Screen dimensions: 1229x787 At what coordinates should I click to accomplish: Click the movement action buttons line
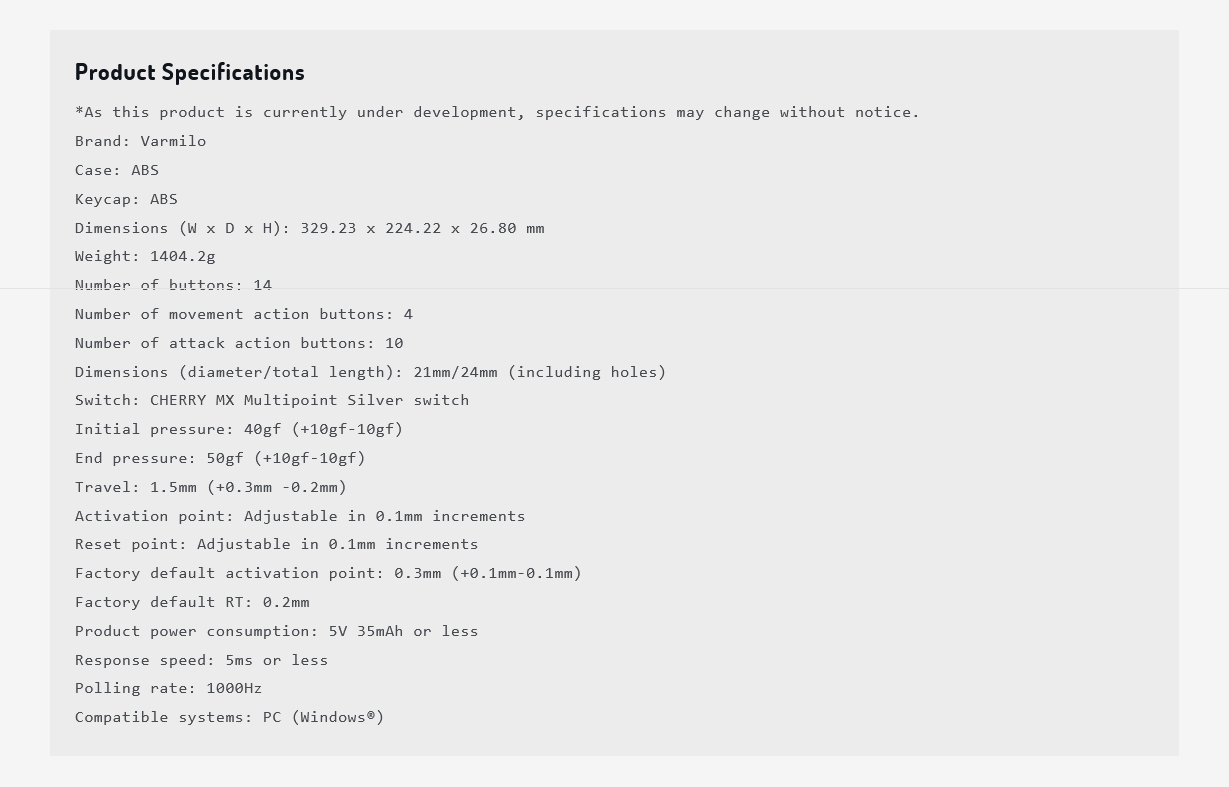[x=244, y=314]
